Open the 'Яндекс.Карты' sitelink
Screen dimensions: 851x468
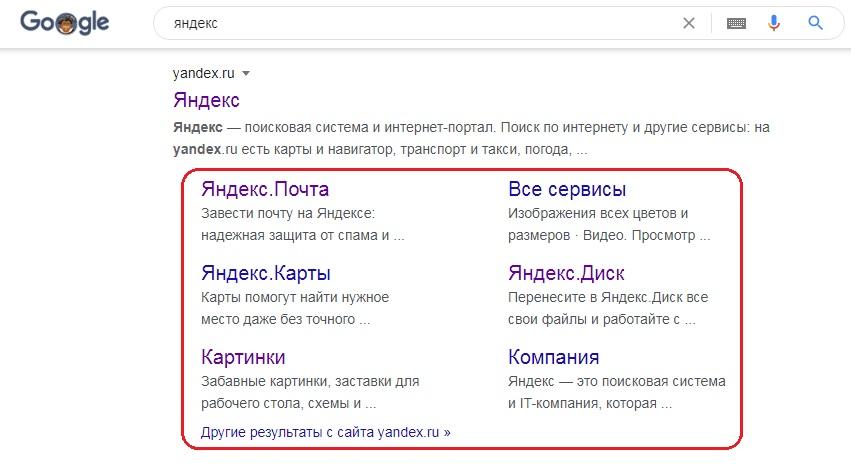click(266, 273)
